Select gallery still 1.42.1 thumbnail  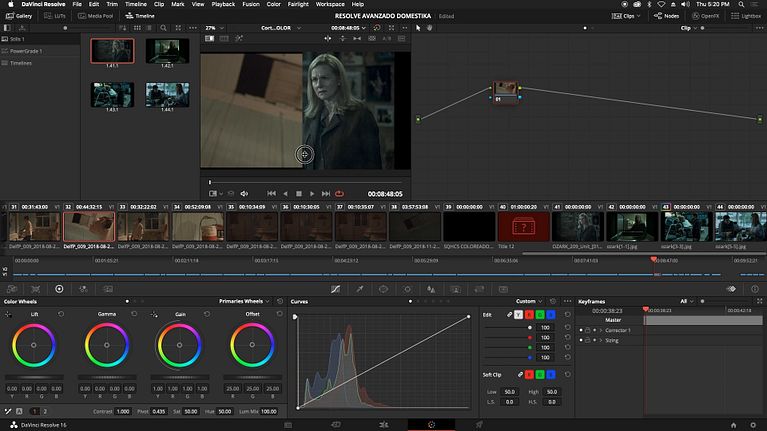pos(167,51)
